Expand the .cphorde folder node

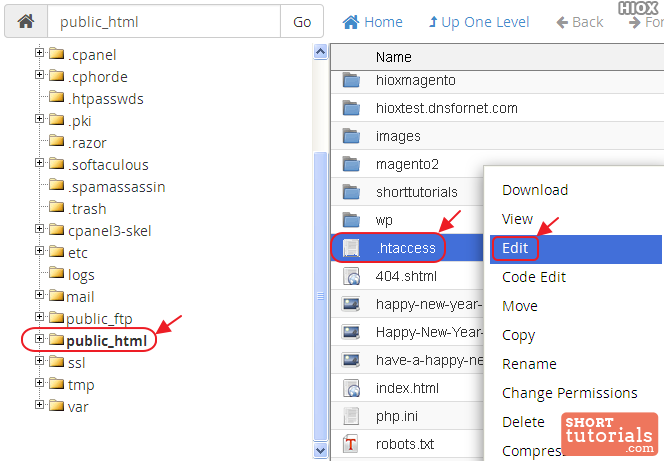pos(39,75)
